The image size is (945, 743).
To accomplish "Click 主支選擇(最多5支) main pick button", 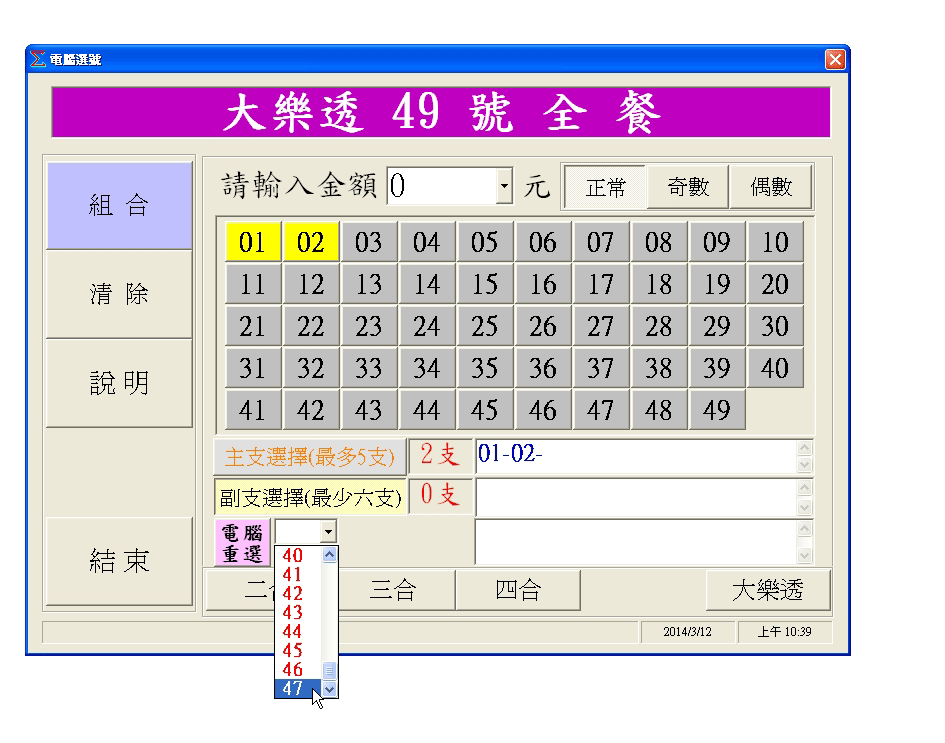I will [310, 457].
